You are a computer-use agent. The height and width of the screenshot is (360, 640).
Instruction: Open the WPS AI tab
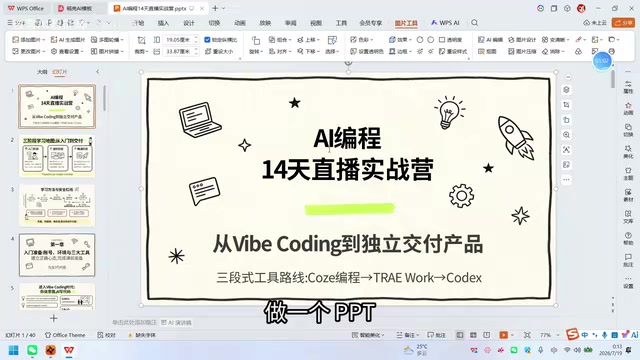click(x=445, y=23)
